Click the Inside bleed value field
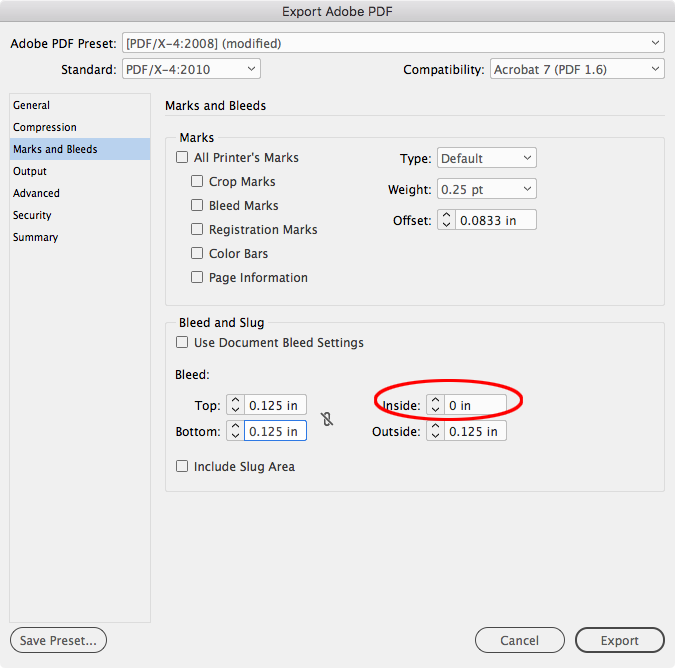 click(475, 405)
